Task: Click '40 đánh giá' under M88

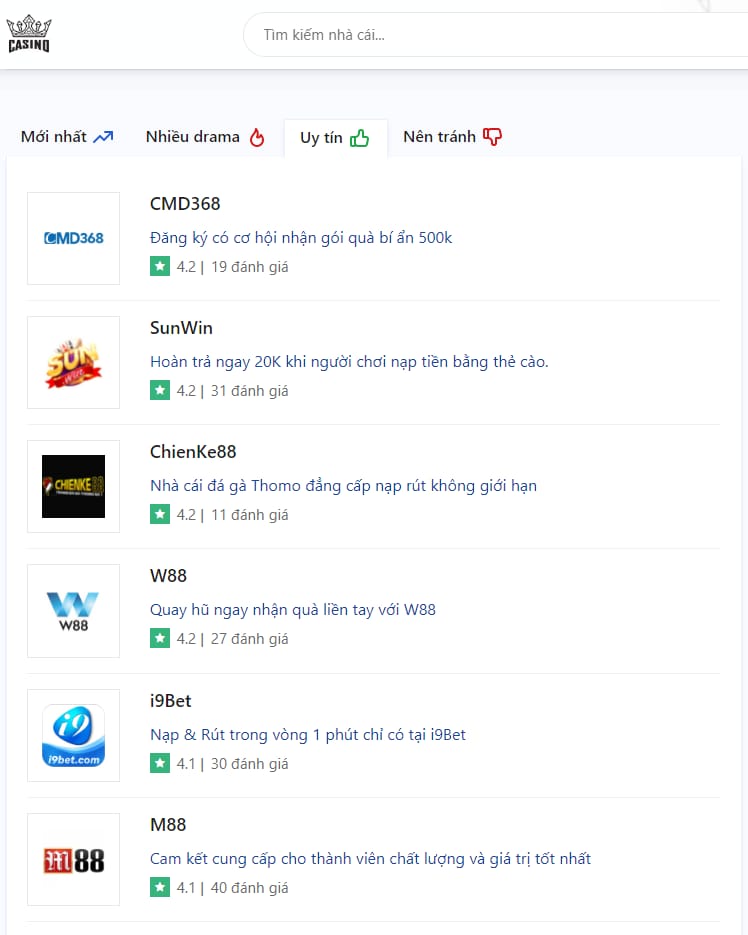Action: pyautogui.click(x=249, y=888)
